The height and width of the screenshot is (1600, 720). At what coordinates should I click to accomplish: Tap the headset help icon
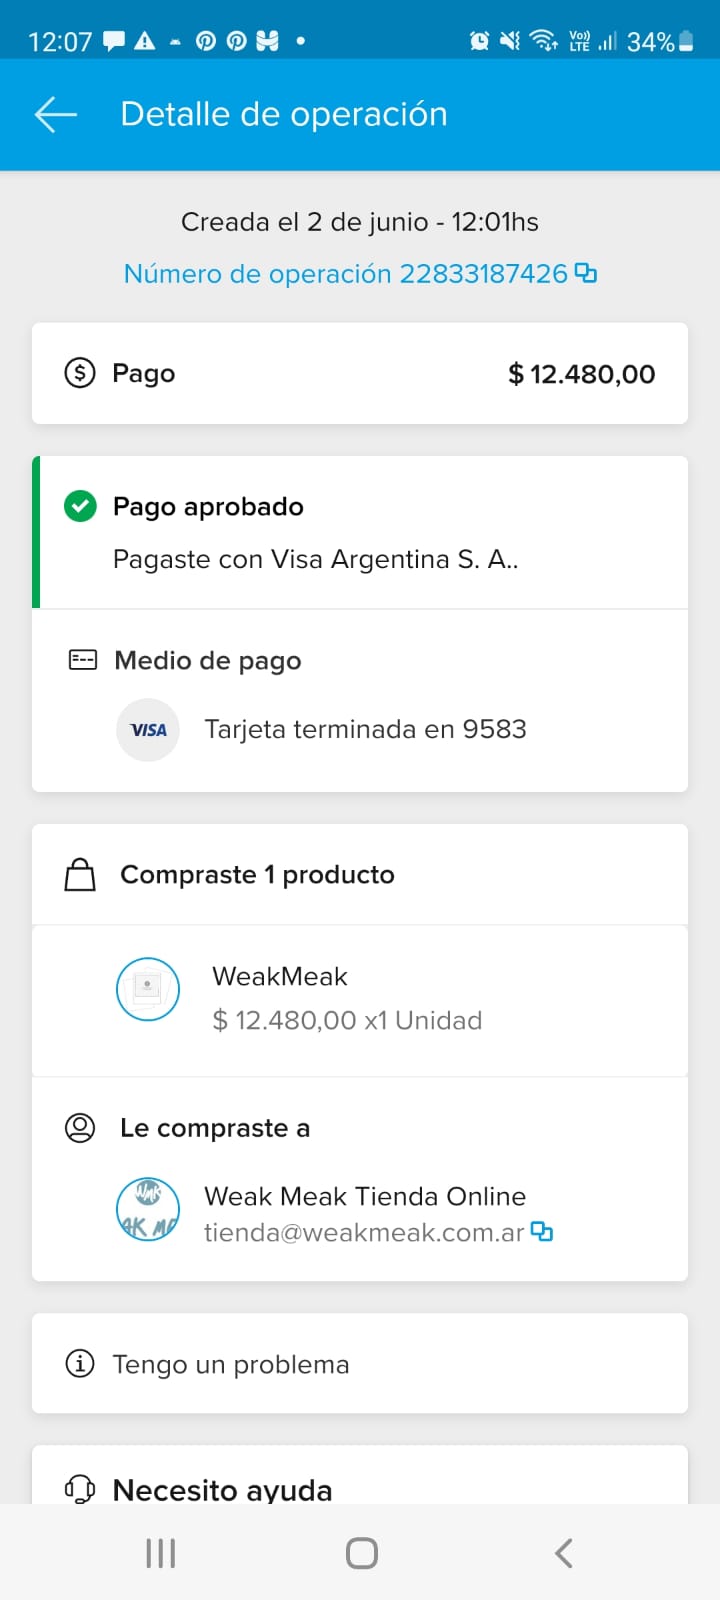pos(80,1489)
